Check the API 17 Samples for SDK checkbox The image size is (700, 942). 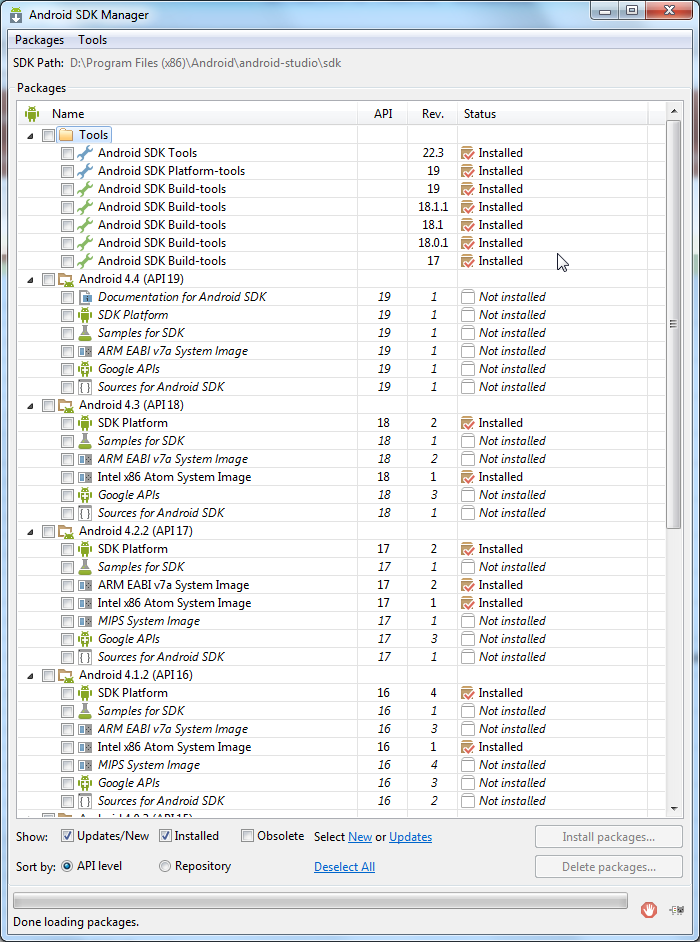click(x=67, y=568)
